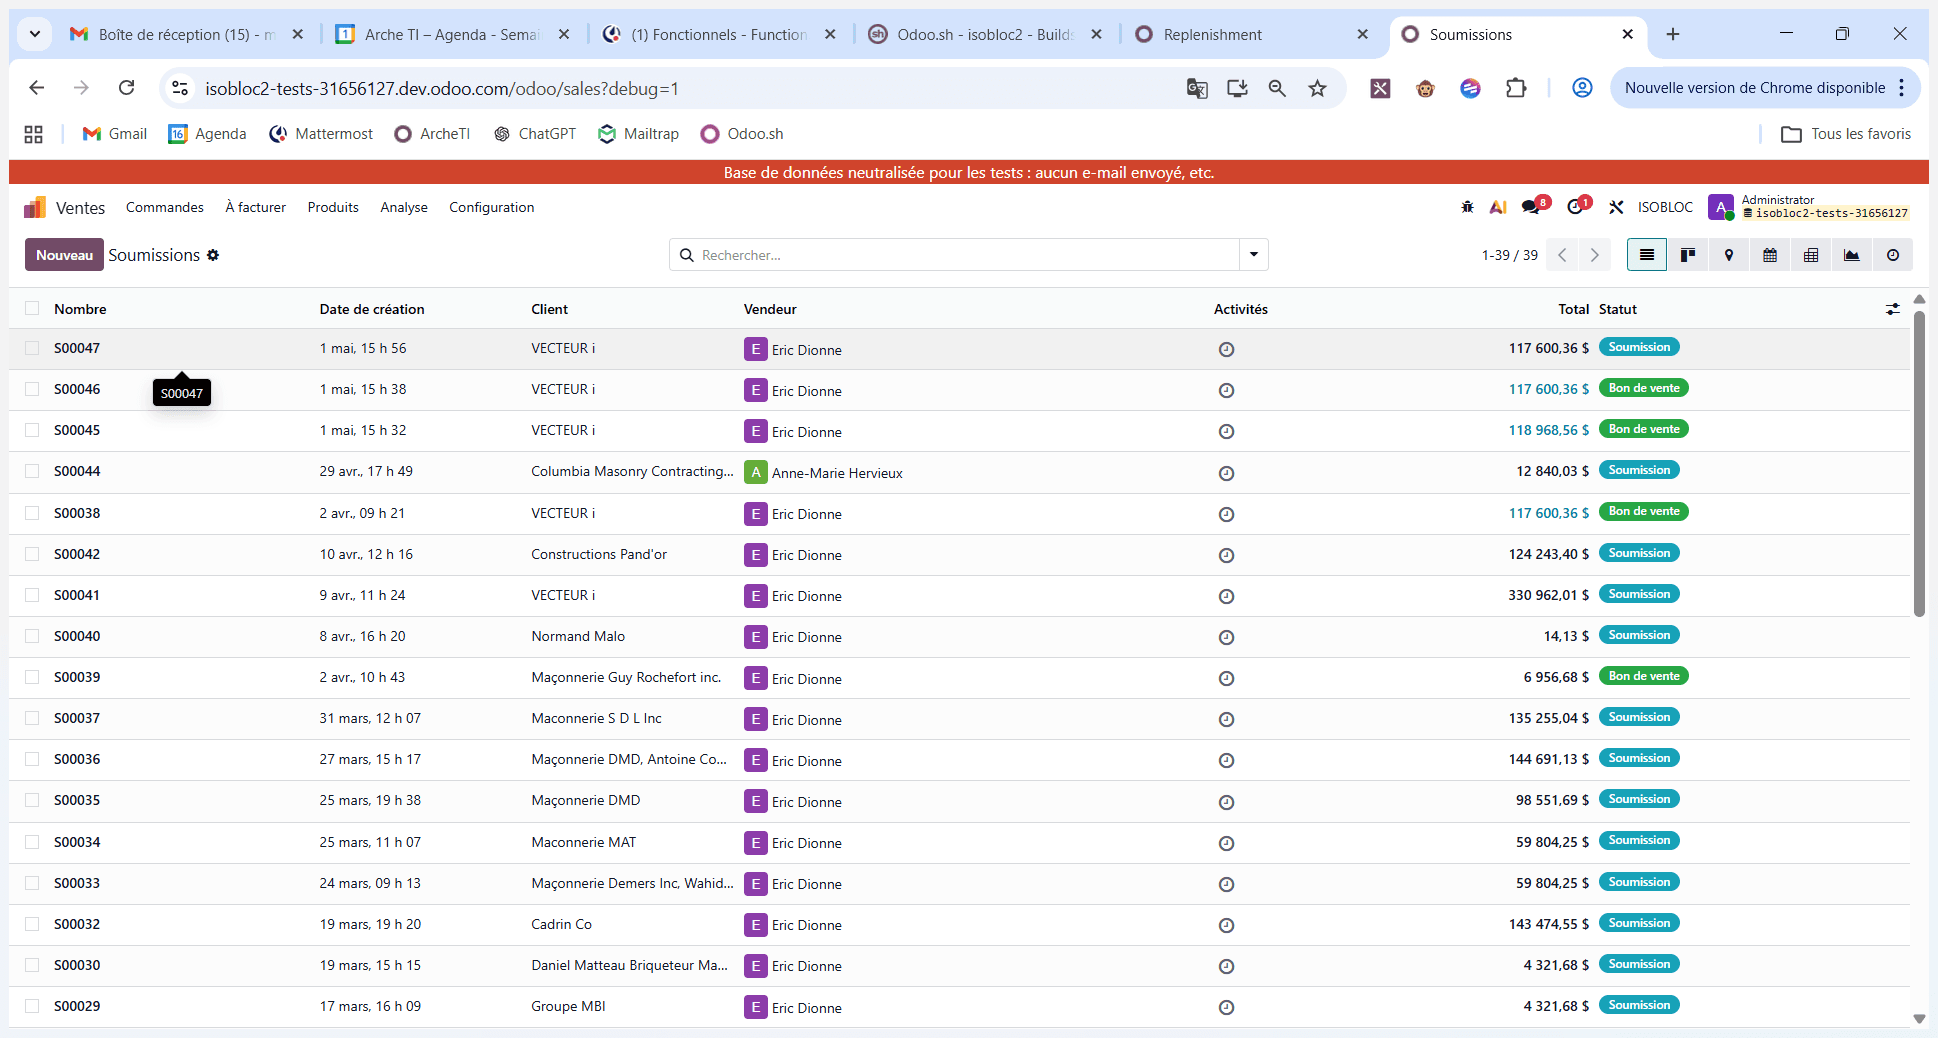The image size is (1938, 1038).
Task: Open activity clock for S00044 row
Action: pyautogui.click(x=1226, y=473)
